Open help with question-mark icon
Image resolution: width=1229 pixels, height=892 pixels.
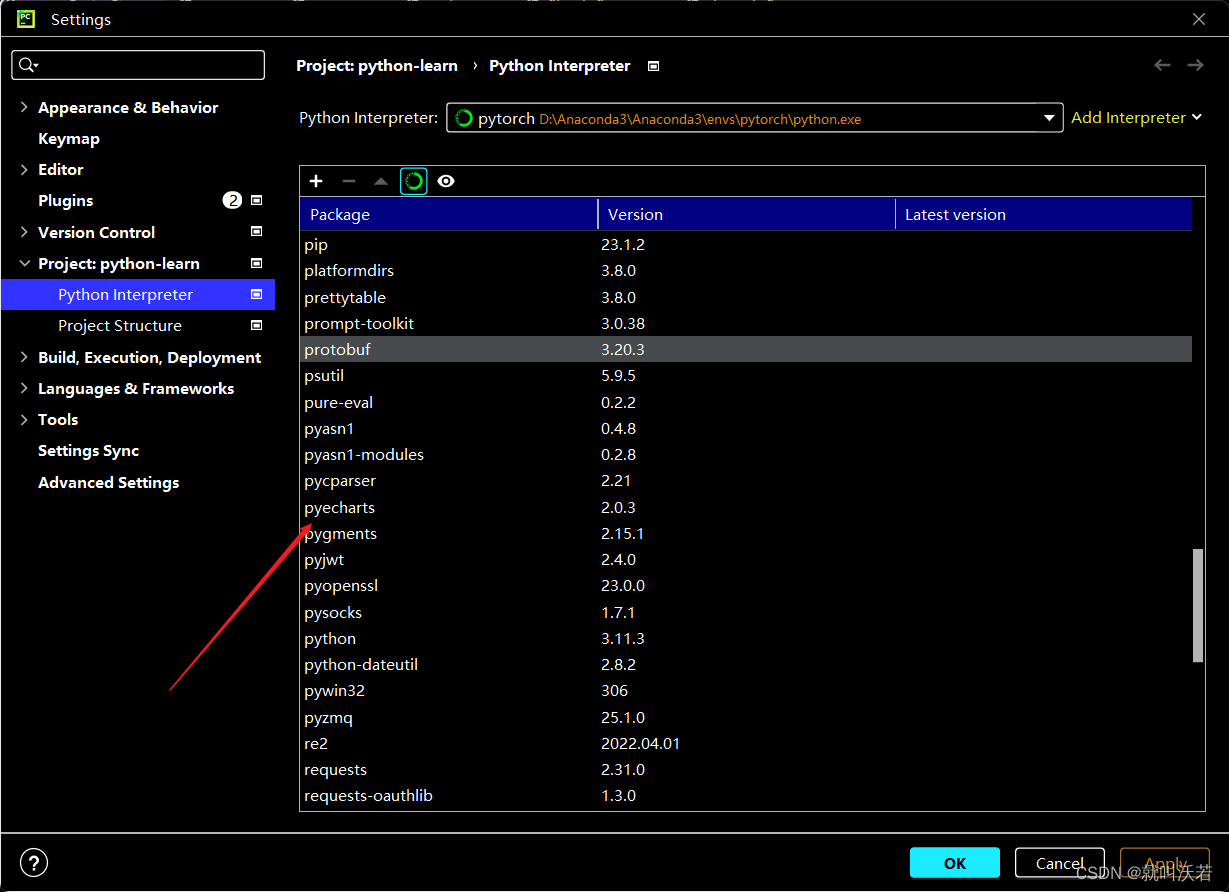(33, 862)
